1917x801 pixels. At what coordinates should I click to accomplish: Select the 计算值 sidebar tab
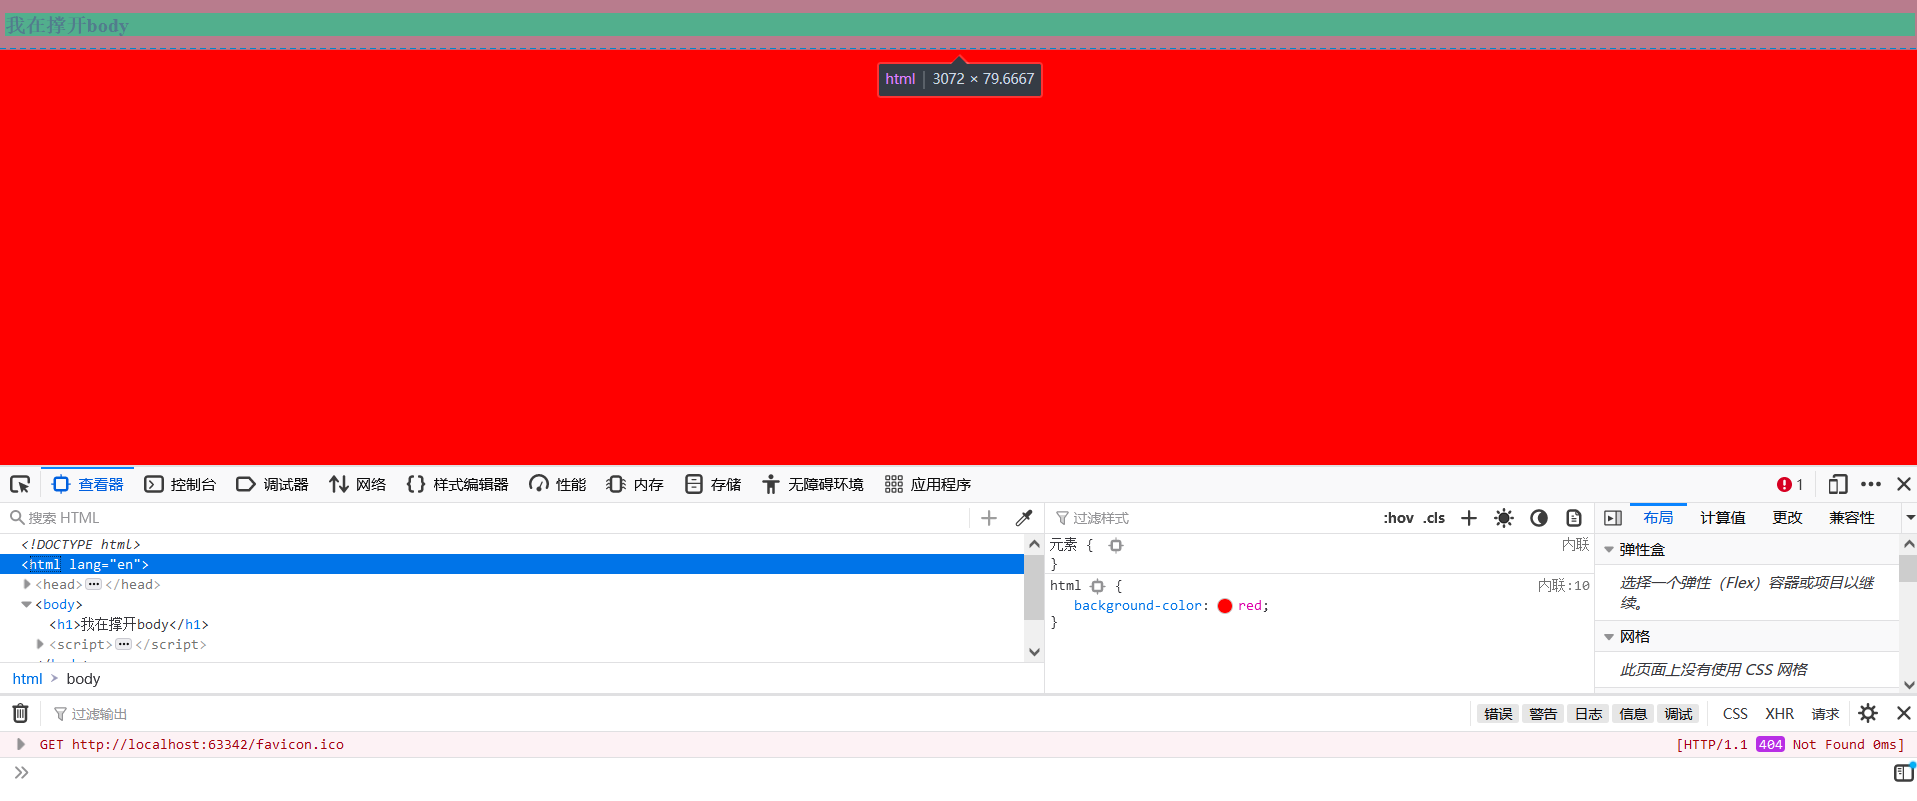click(1723, 518)
